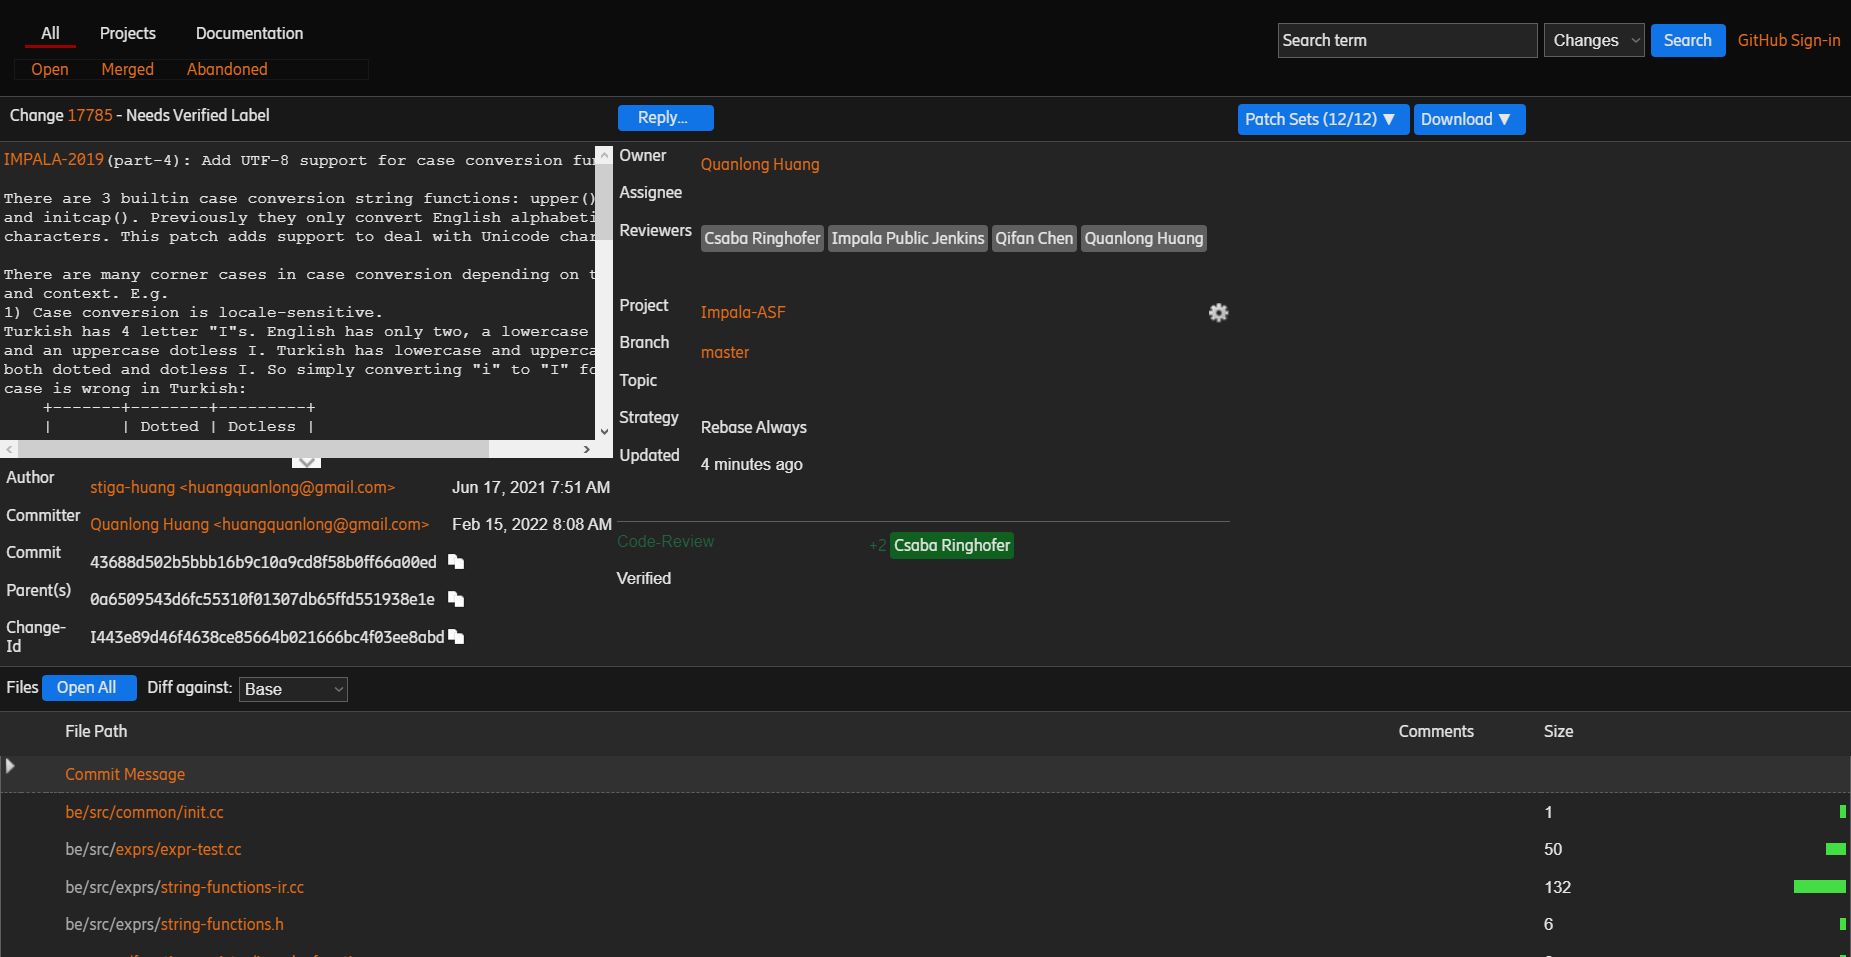The image size is (1851, 957).
Task: Show Abandoned changes
Action: 227,69
